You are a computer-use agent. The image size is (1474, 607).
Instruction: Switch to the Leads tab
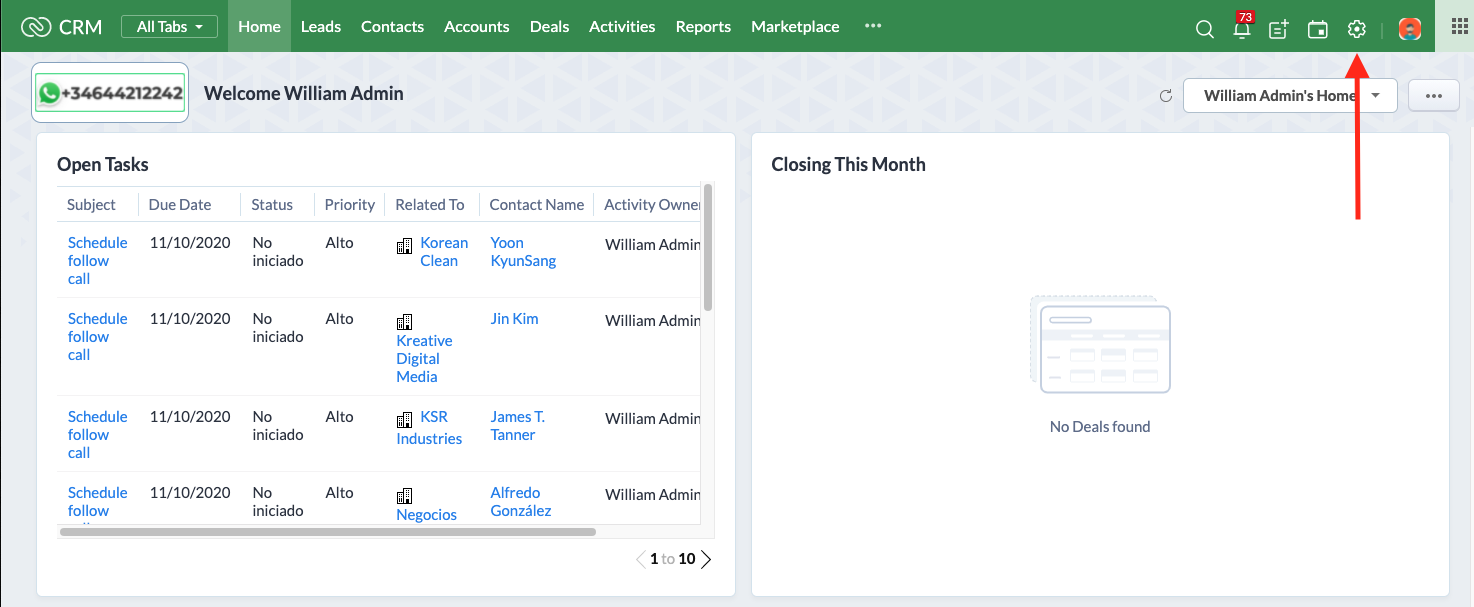coord(321,26)
